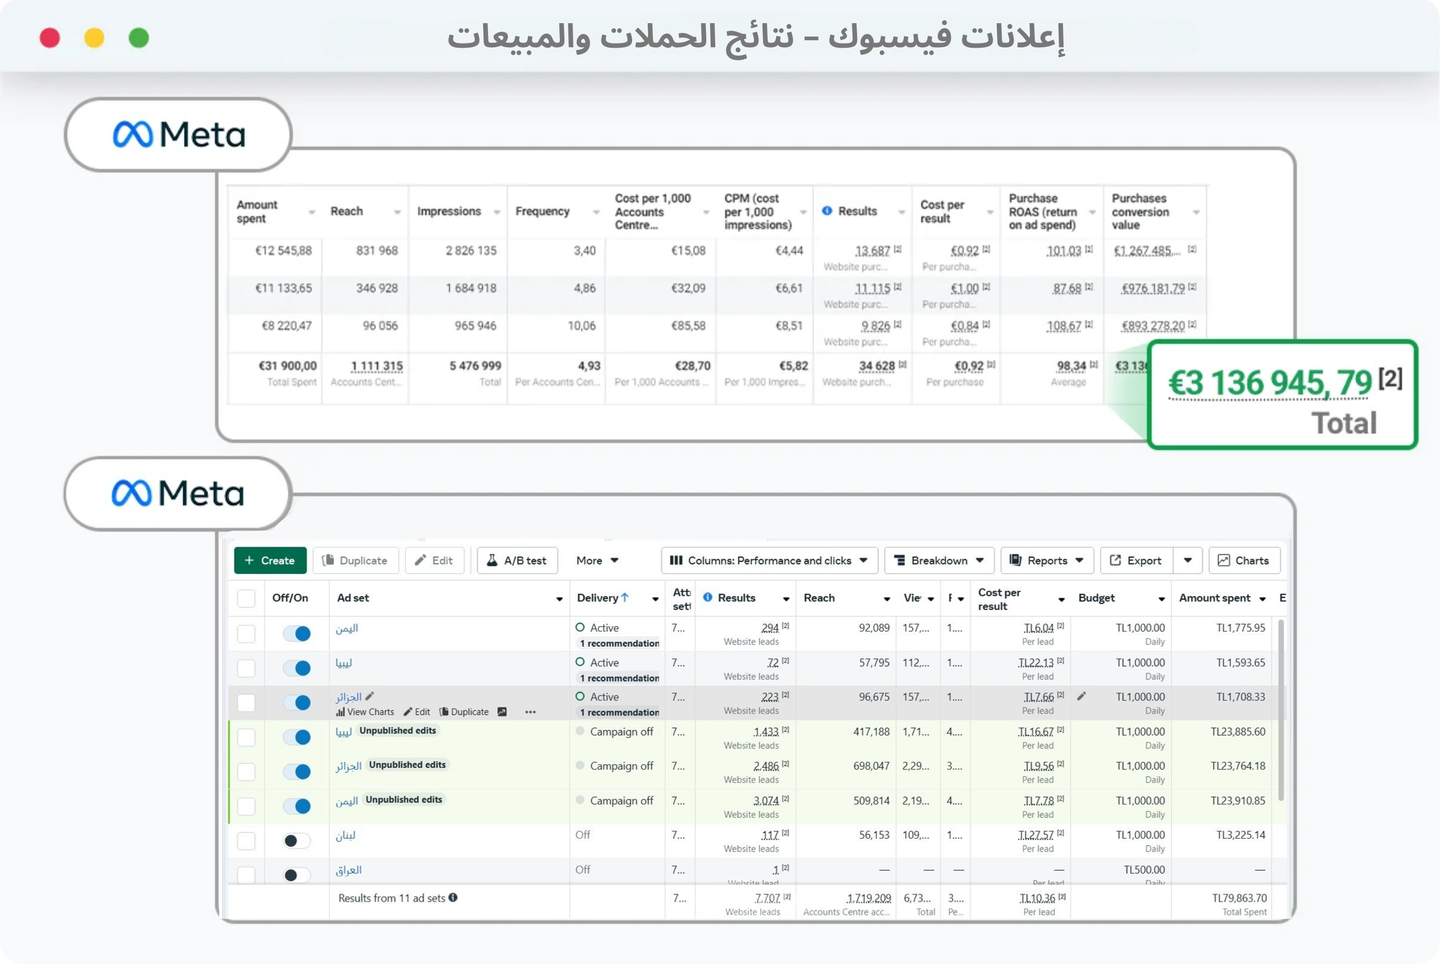Open the three-dots menu in hovered row
Viewport: 1440px width, 964px height.
(530, 712)
